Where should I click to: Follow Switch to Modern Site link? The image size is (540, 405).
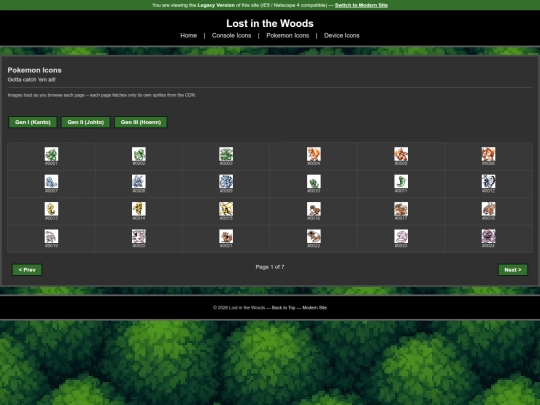click(361, 5)
